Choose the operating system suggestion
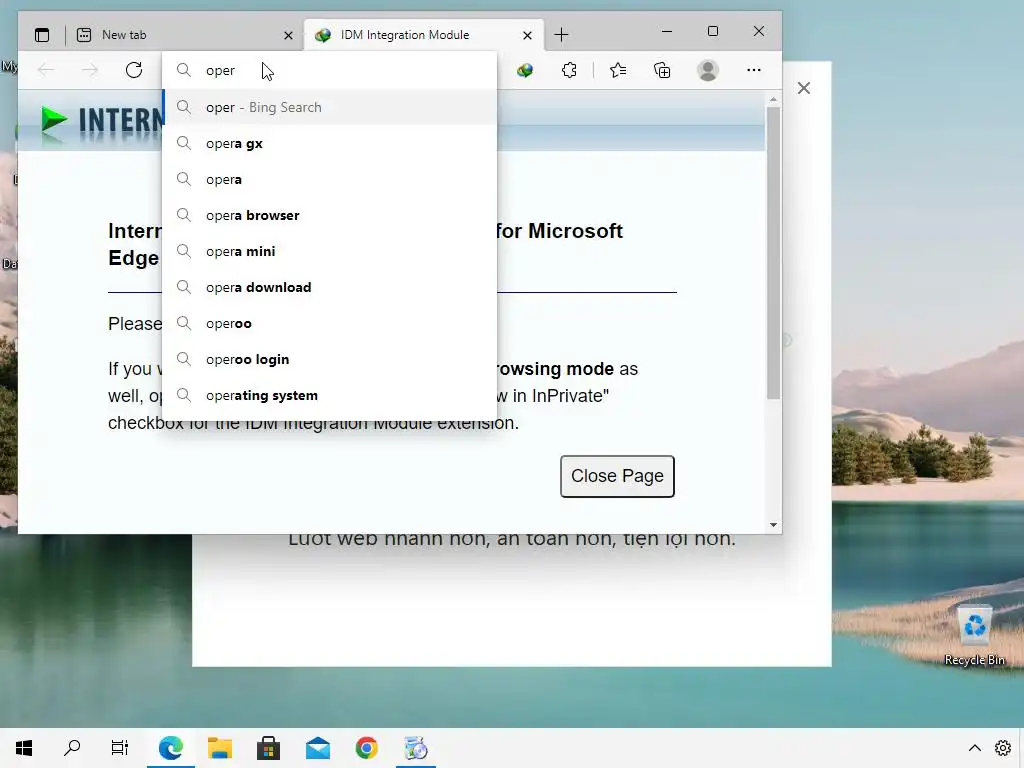Viewport: 1024px width, 768px height. (x=330, y=394)
